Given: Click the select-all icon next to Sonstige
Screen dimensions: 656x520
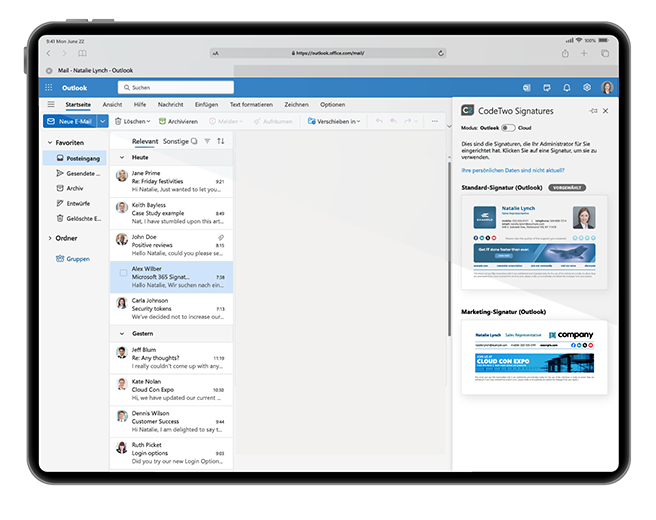Looking at the screenshot, I should (194, 141).
